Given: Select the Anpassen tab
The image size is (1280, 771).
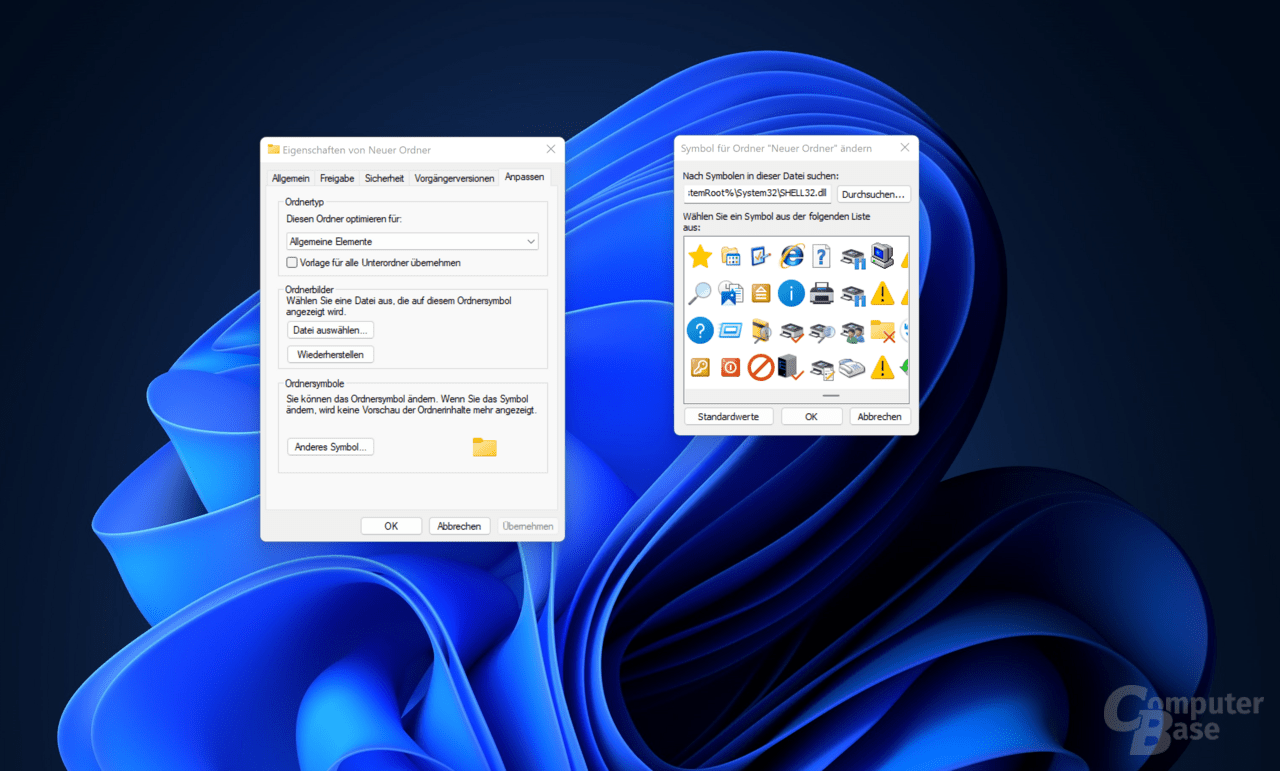Looking at the screenshot, I should (x=524, y=177).
